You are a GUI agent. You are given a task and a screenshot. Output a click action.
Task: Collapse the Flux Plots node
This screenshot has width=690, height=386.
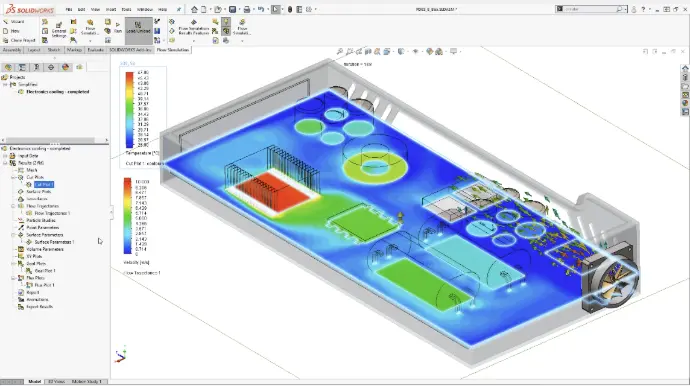(x=13, y=278)
